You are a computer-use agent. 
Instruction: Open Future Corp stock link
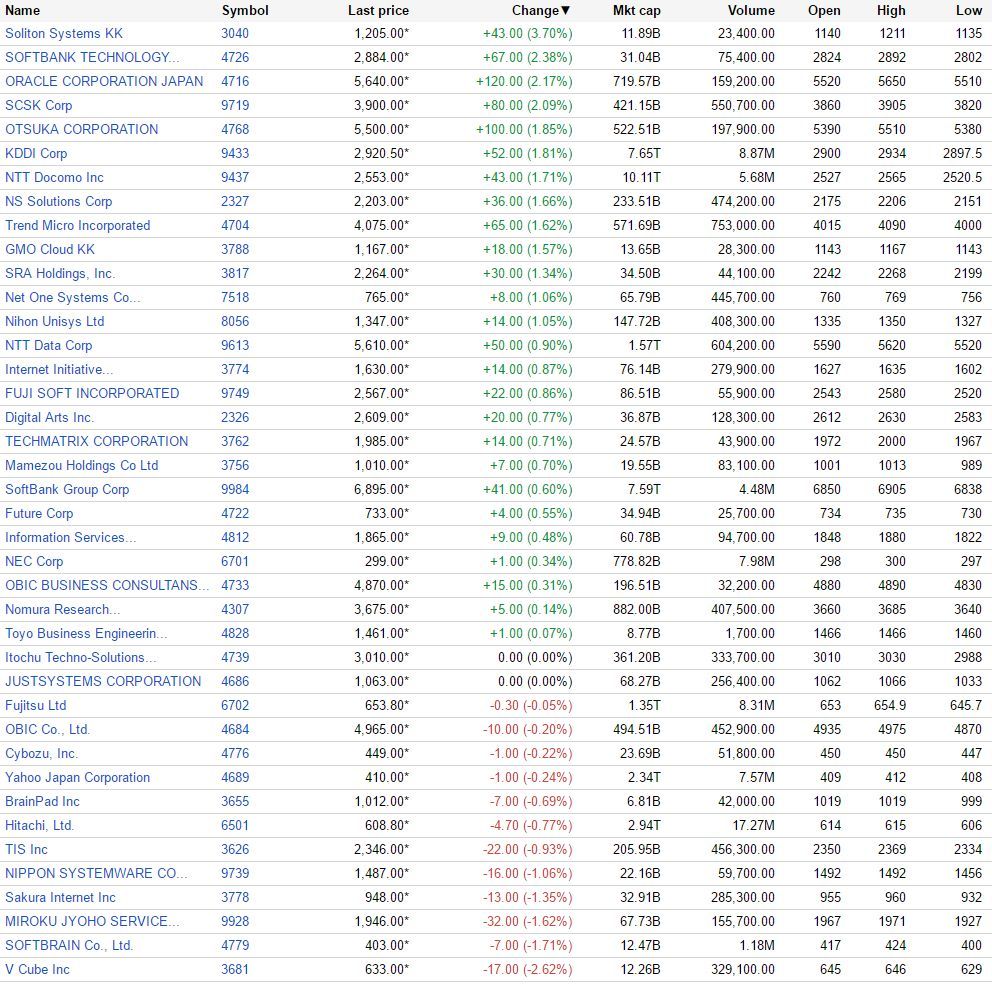pos(39,514)
